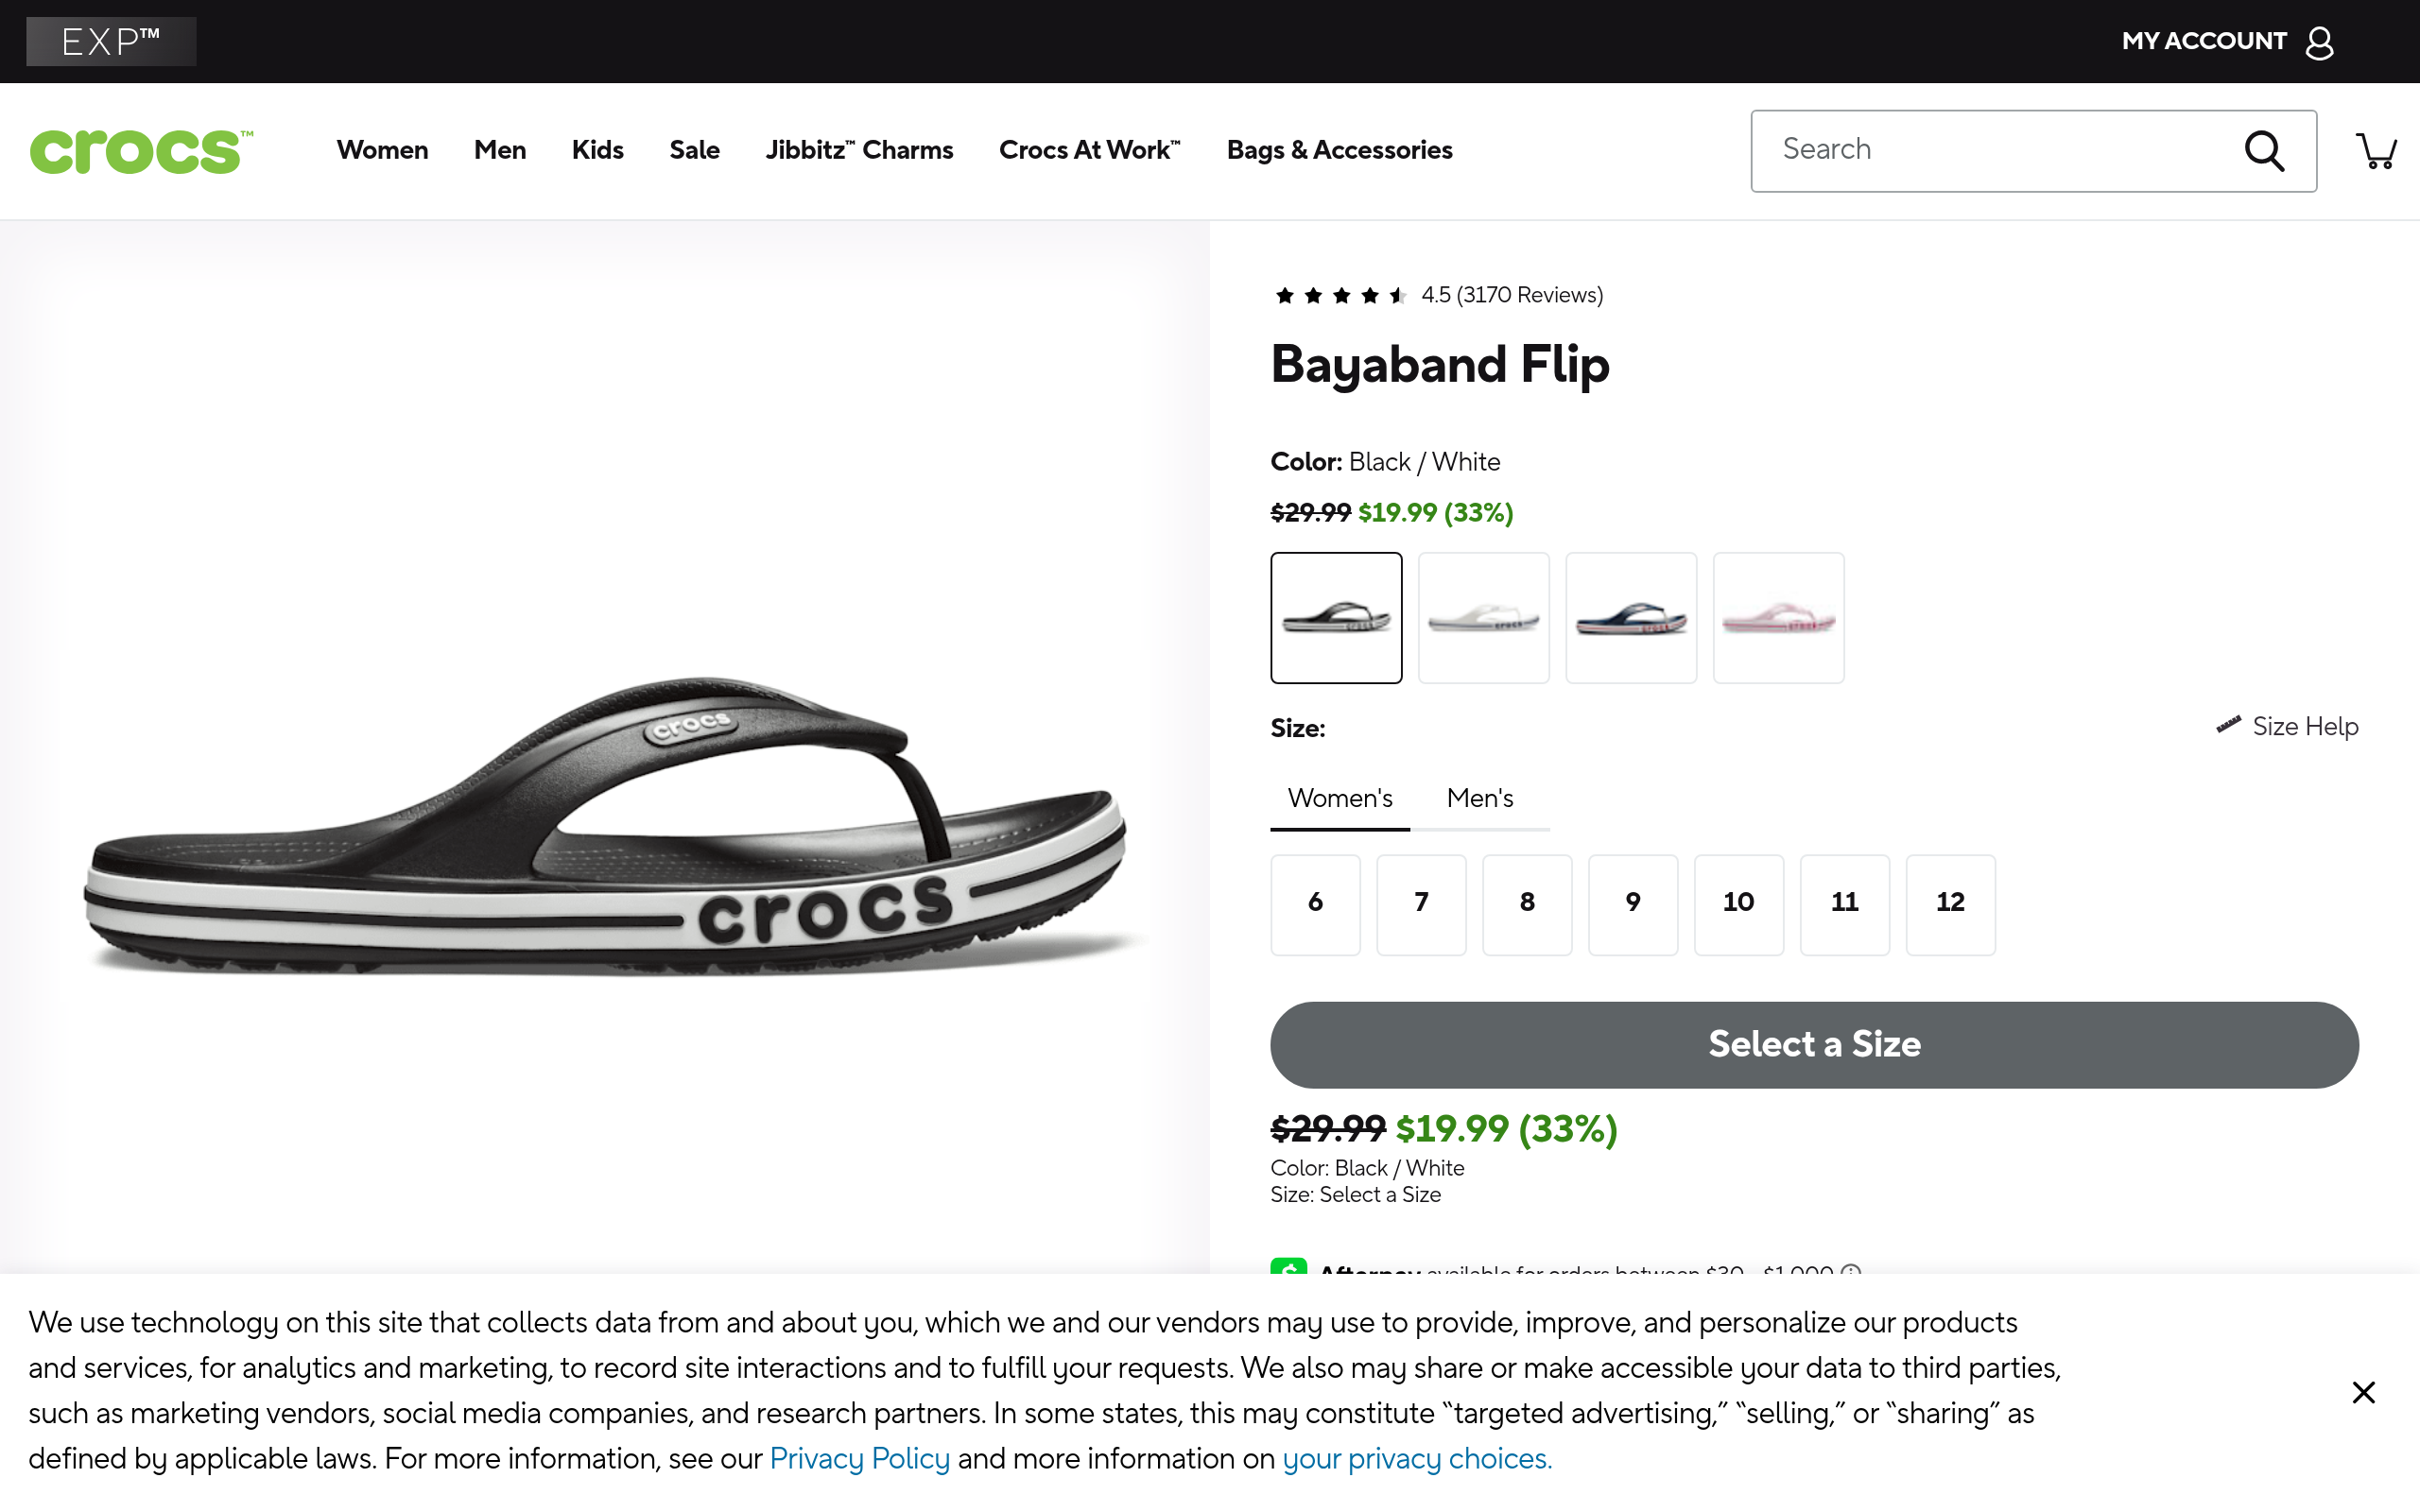2420x1512 pixels.
Task: Choose the navy flip color swatch
Action: 1630,618
